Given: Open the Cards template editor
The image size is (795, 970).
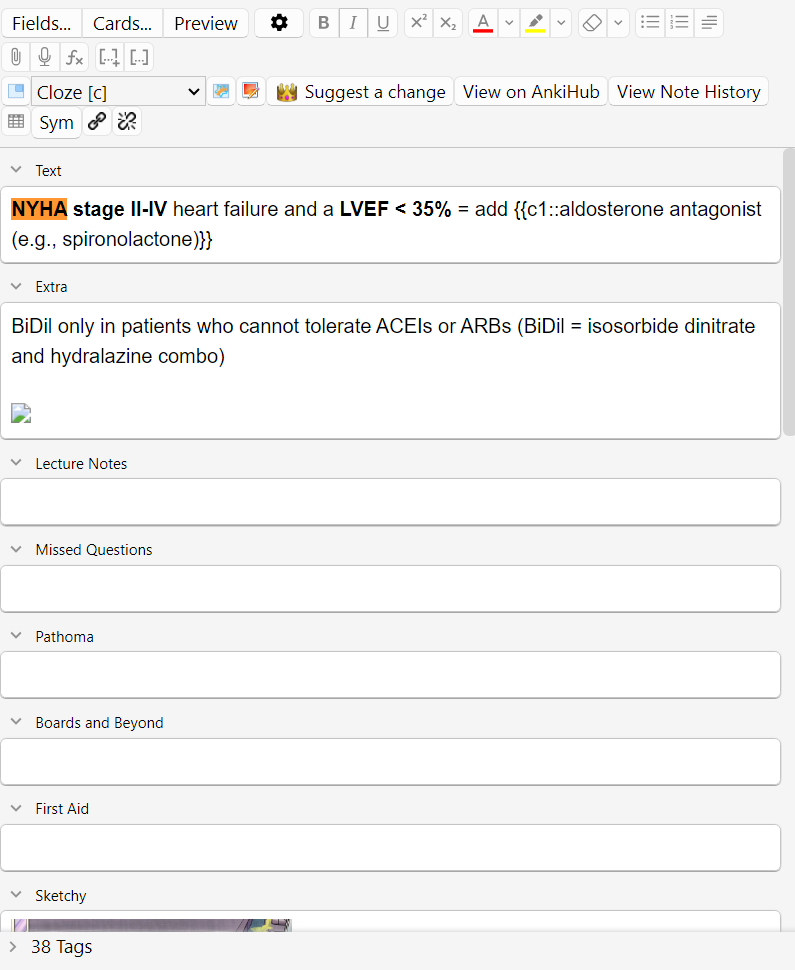Looking at the screenshot, I should tap(122, 23).
